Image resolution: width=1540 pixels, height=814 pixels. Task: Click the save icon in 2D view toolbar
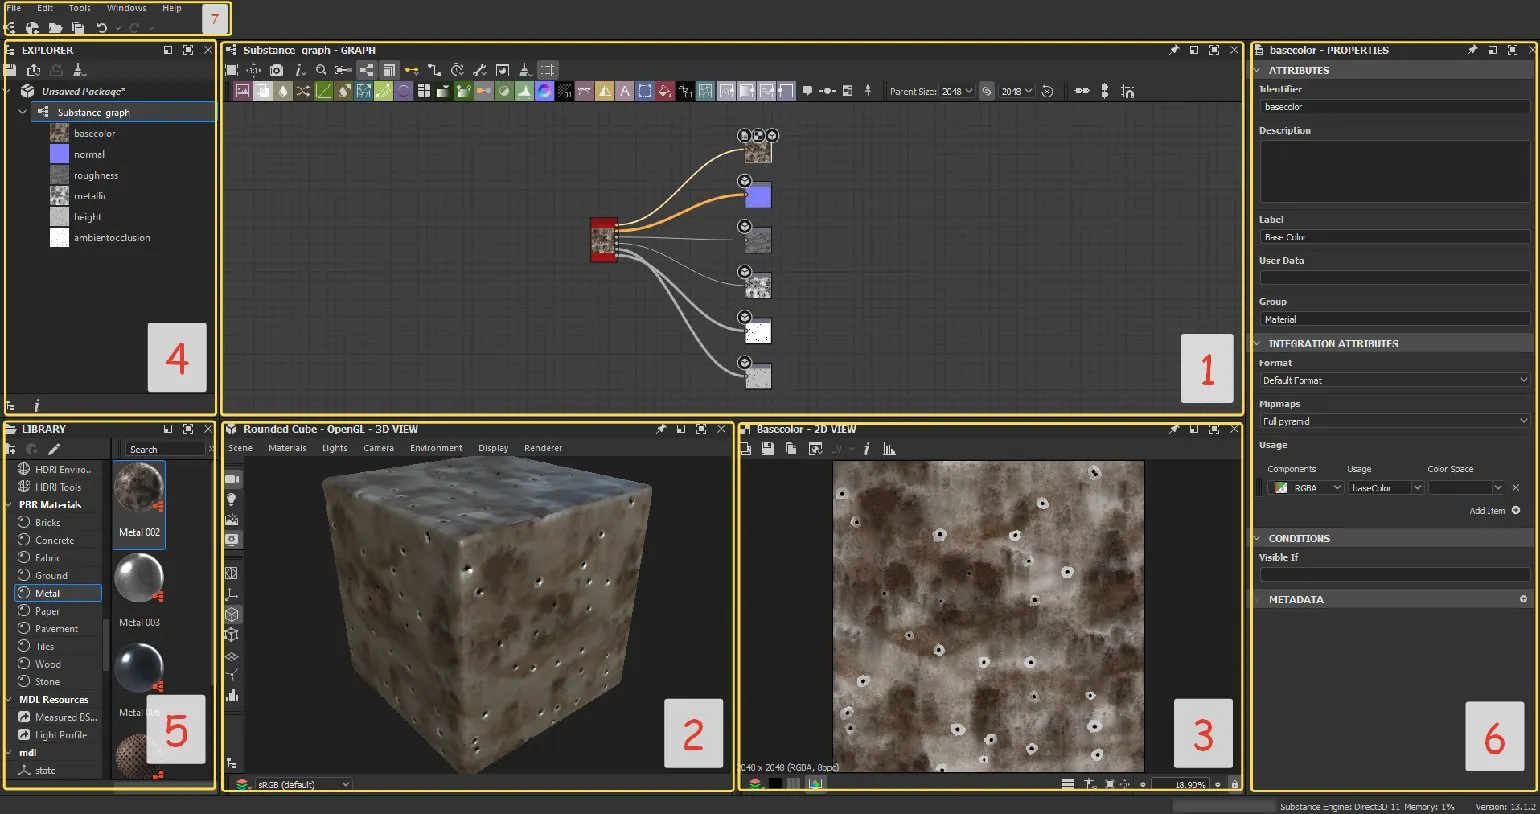point(768,449)
